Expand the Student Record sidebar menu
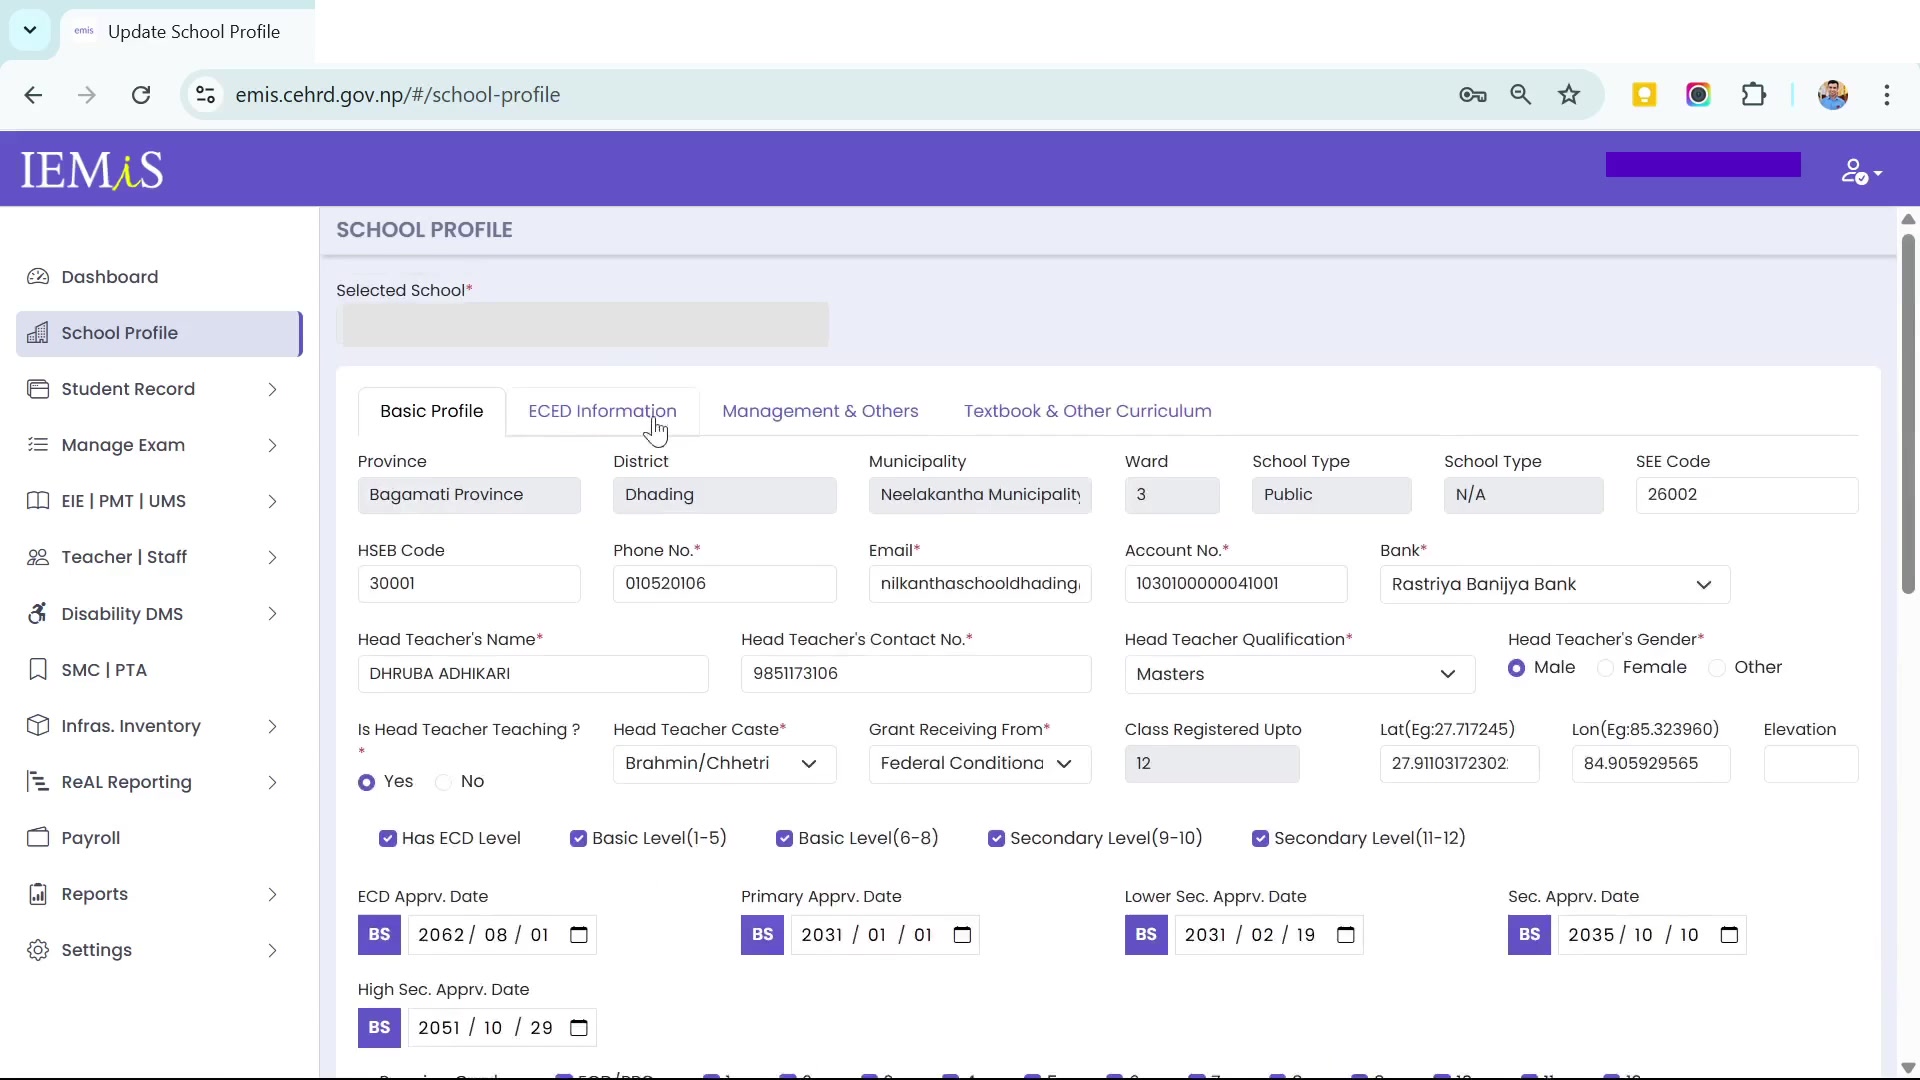This screenshot has width=1920, height=1080. [x=159, y=389]
